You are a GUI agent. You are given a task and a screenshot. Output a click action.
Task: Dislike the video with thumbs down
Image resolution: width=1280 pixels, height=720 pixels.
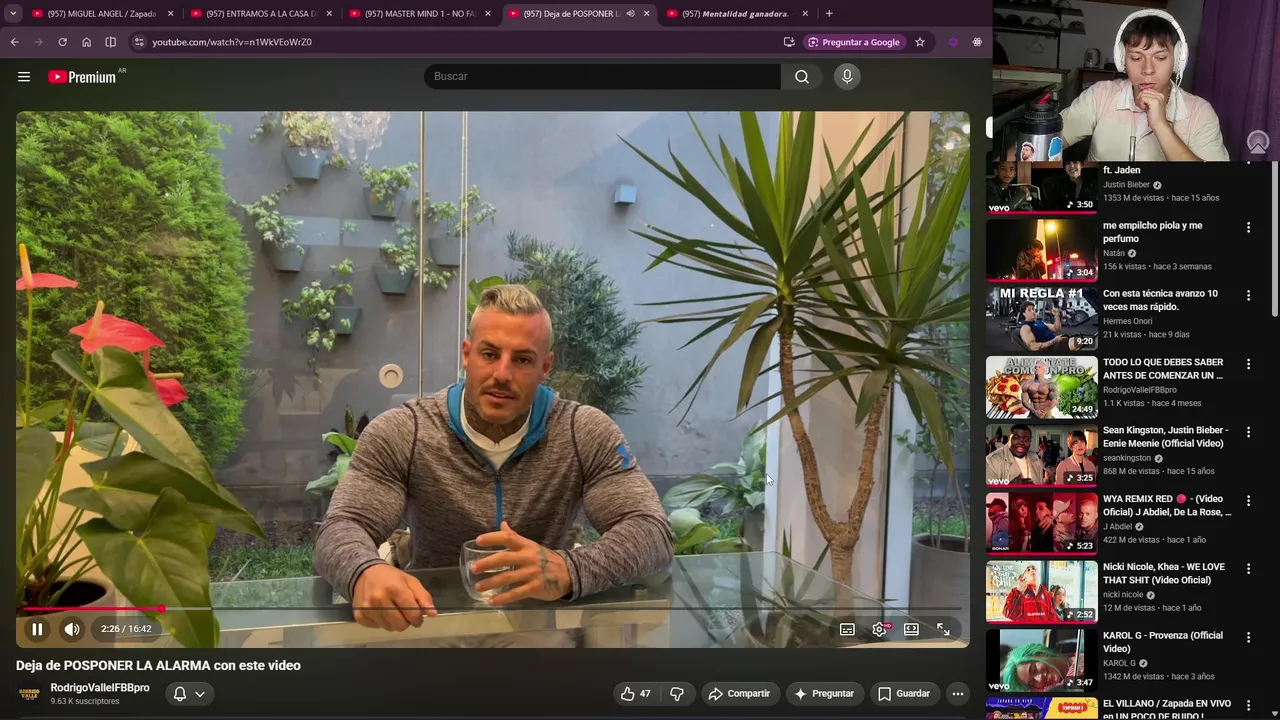[x=677, y=693]
